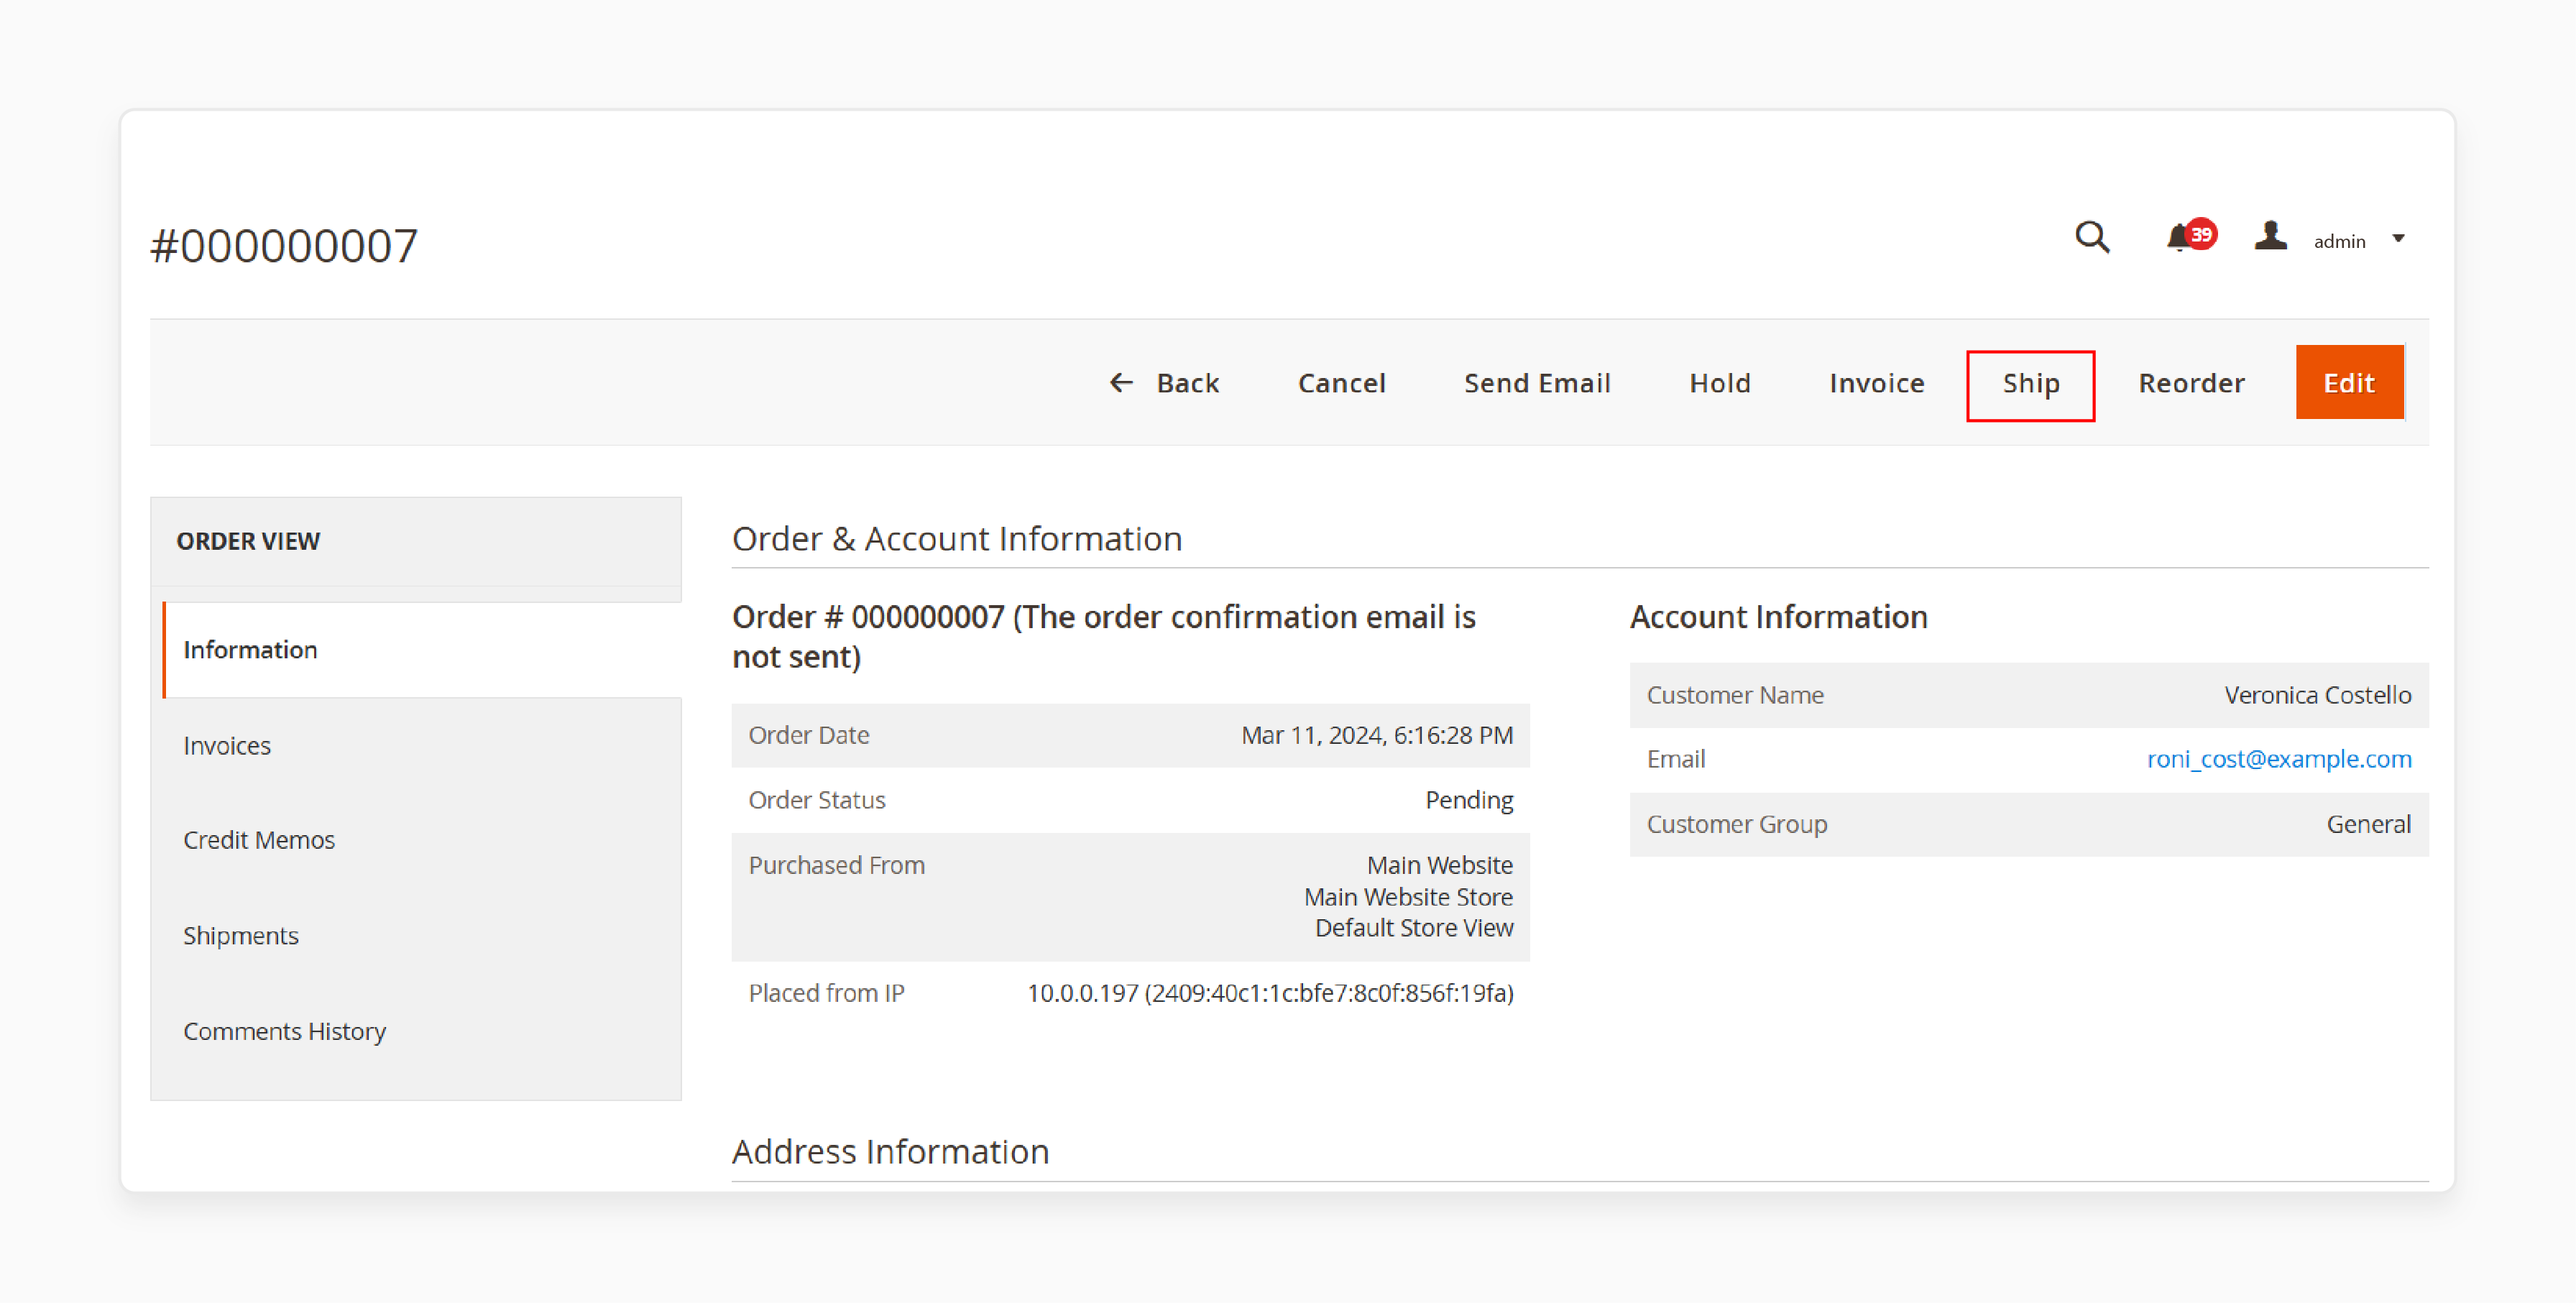Click the Pending order status value

coord(1469,800)
